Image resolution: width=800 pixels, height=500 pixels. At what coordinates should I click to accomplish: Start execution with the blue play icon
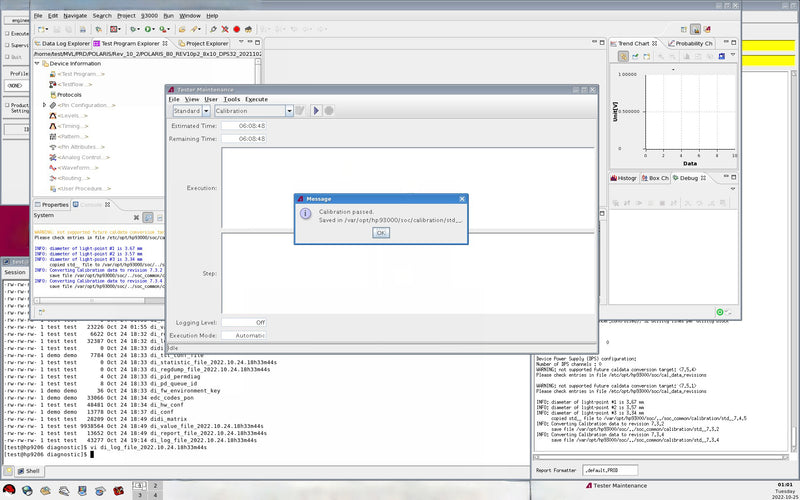point(316,111)
